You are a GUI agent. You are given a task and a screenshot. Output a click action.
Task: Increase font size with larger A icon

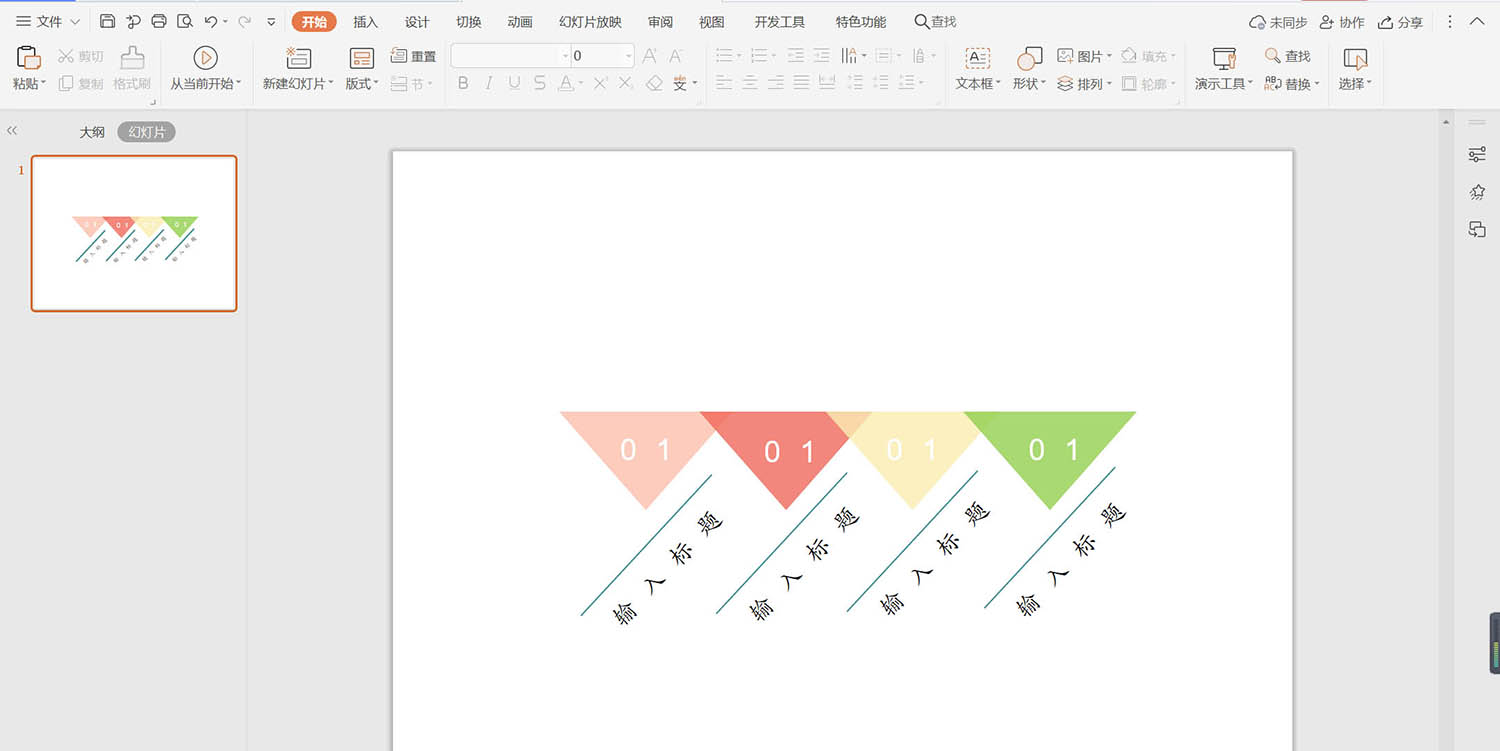pyautogui.click(x=650, y=56)
